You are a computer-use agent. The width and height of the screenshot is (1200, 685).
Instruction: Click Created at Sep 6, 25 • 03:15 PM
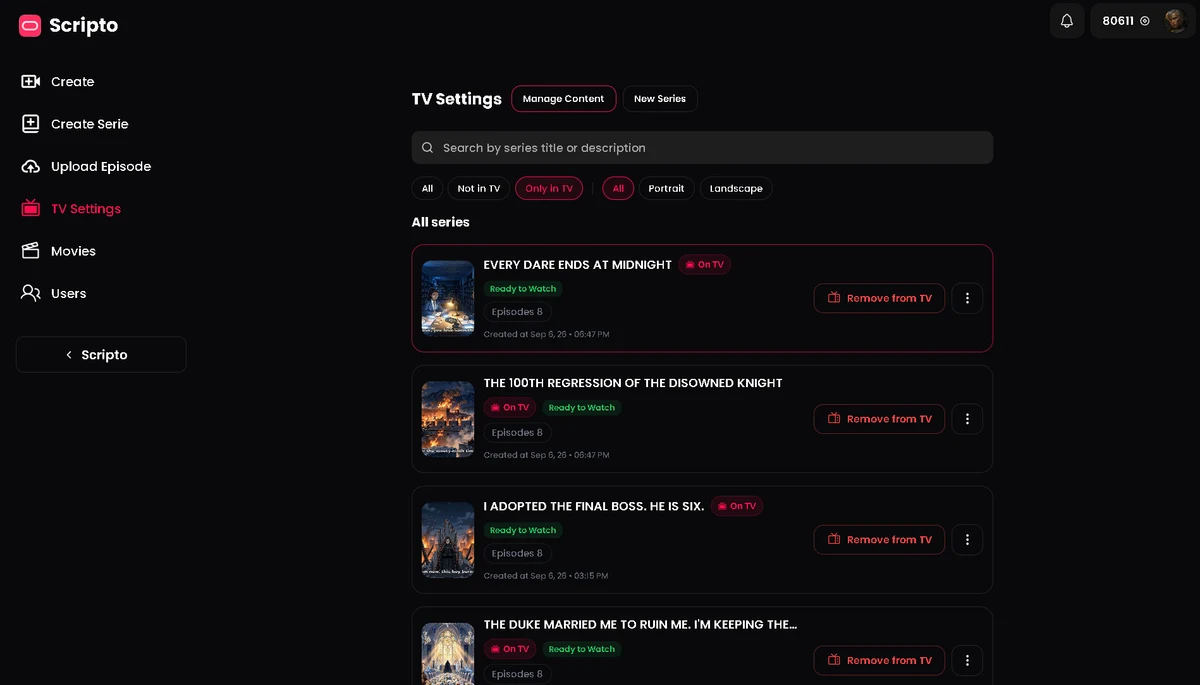(x=546, y=576)
